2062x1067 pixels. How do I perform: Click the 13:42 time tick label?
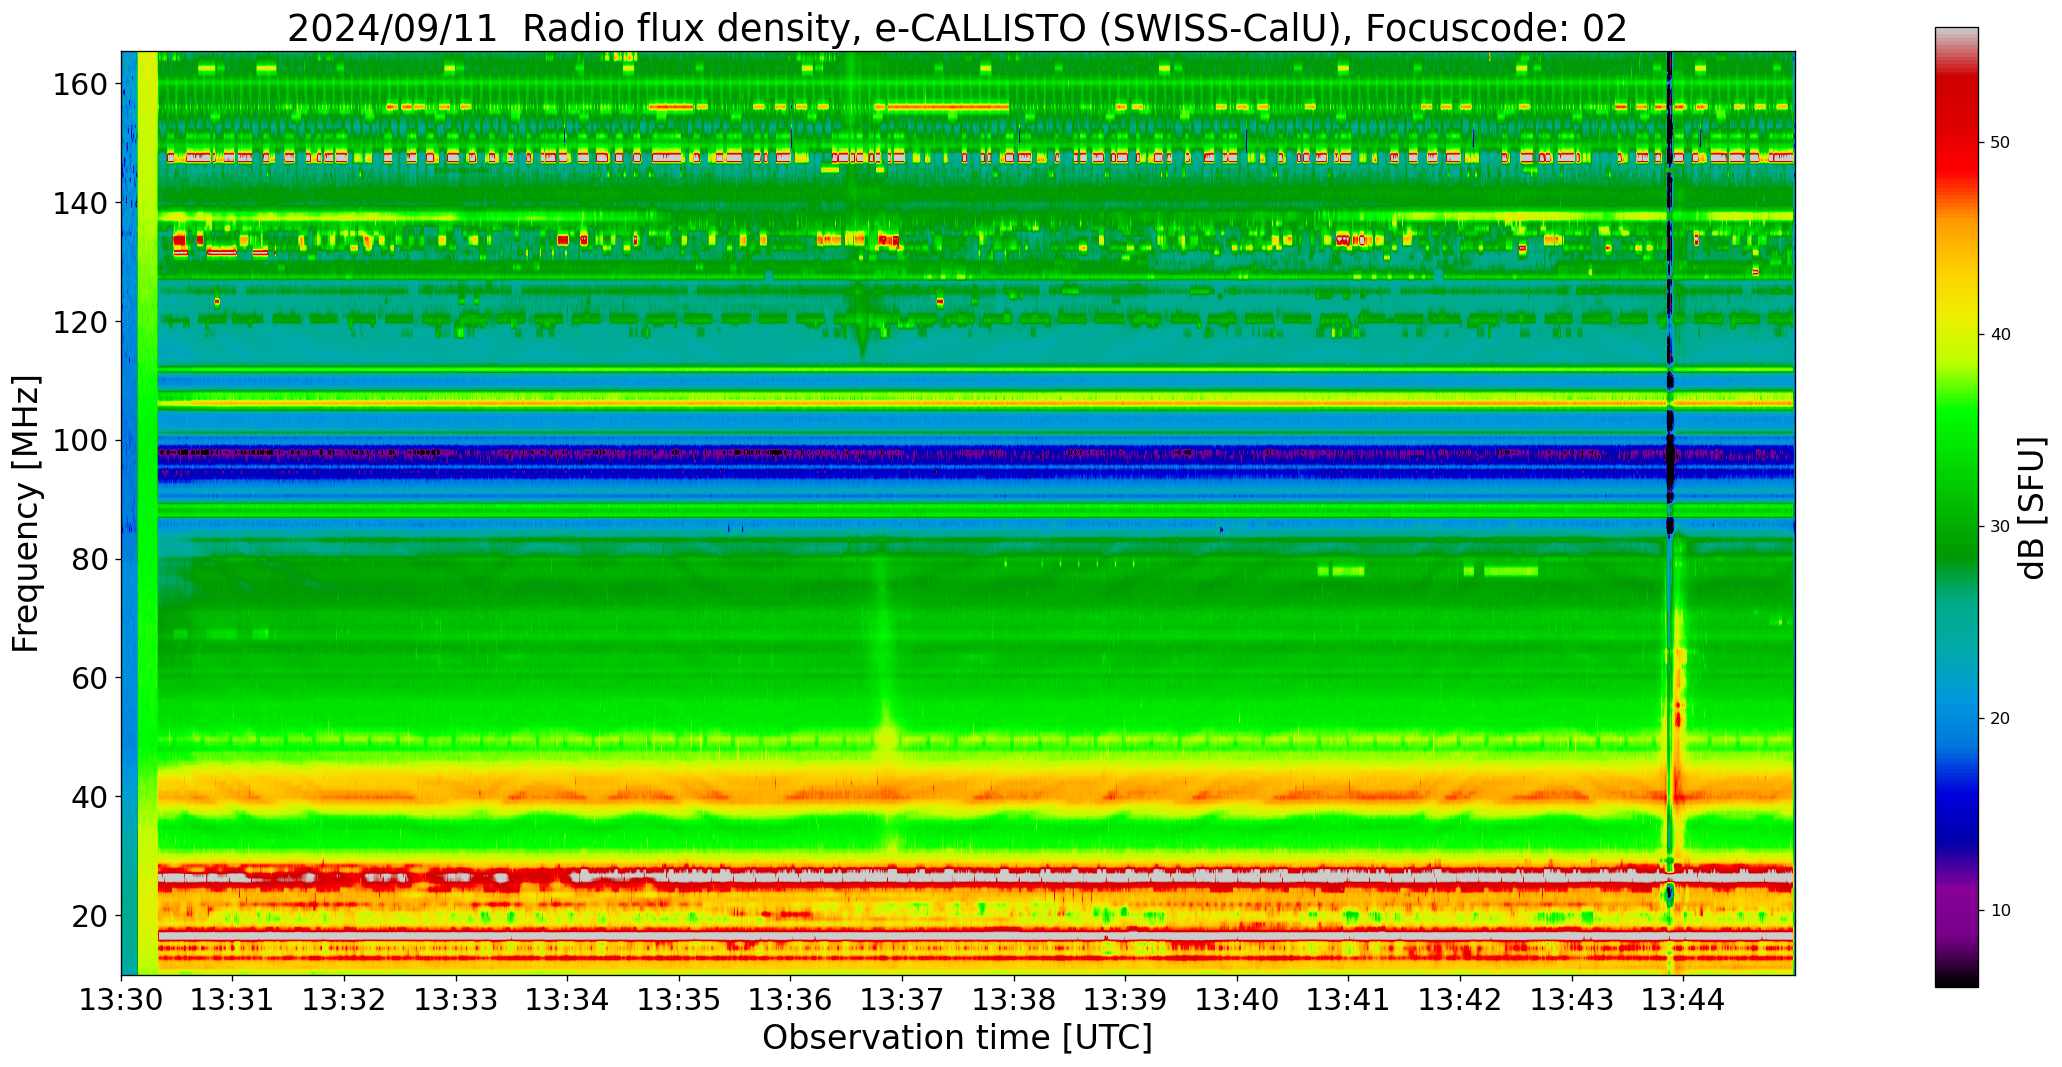(x=1460, y=1000)
